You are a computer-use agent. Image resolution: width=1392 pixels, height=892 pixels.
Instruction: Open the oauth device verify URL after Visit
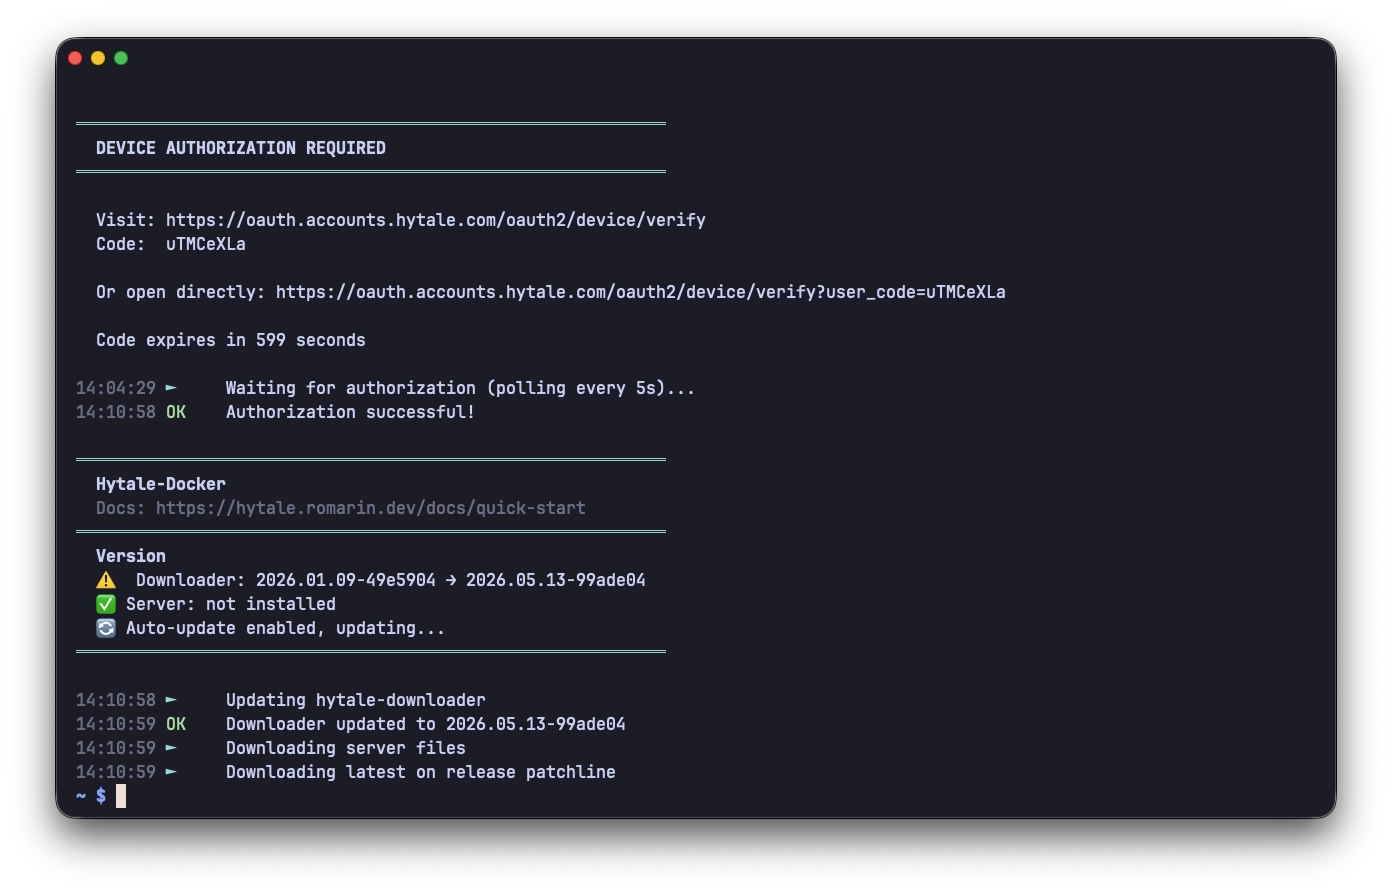(x=436, y=220)
